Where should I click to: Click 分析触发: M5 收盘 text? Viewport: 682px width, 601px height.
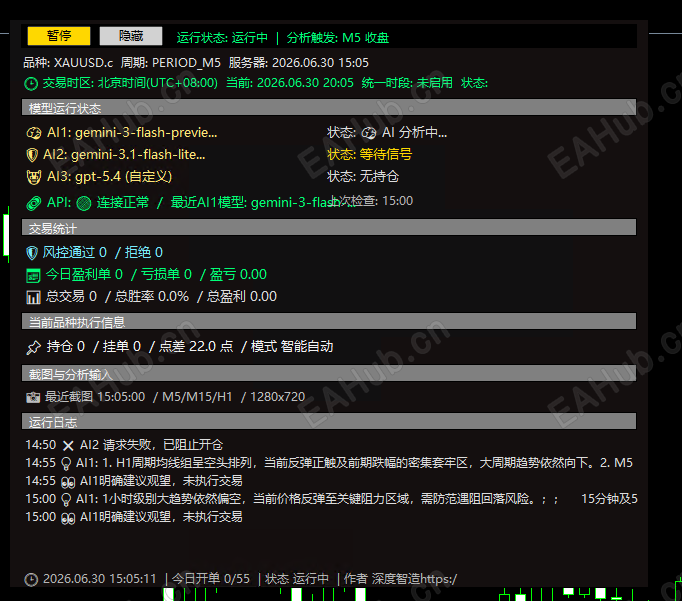coord(338,38)
